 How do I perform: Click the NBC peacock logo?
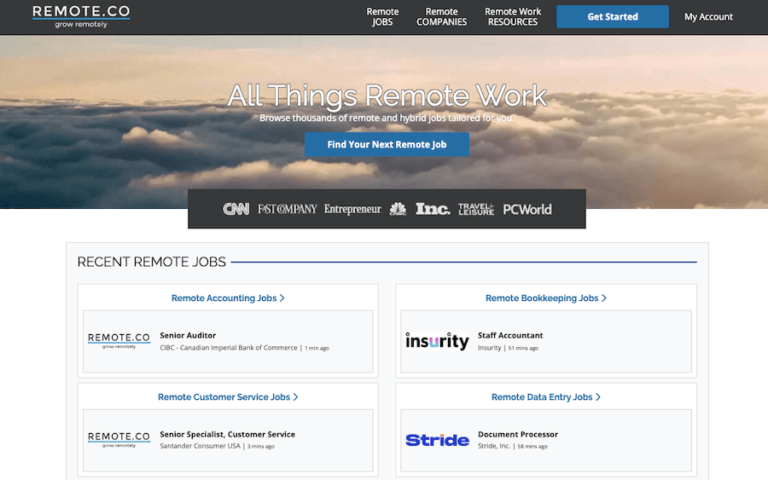398,209
